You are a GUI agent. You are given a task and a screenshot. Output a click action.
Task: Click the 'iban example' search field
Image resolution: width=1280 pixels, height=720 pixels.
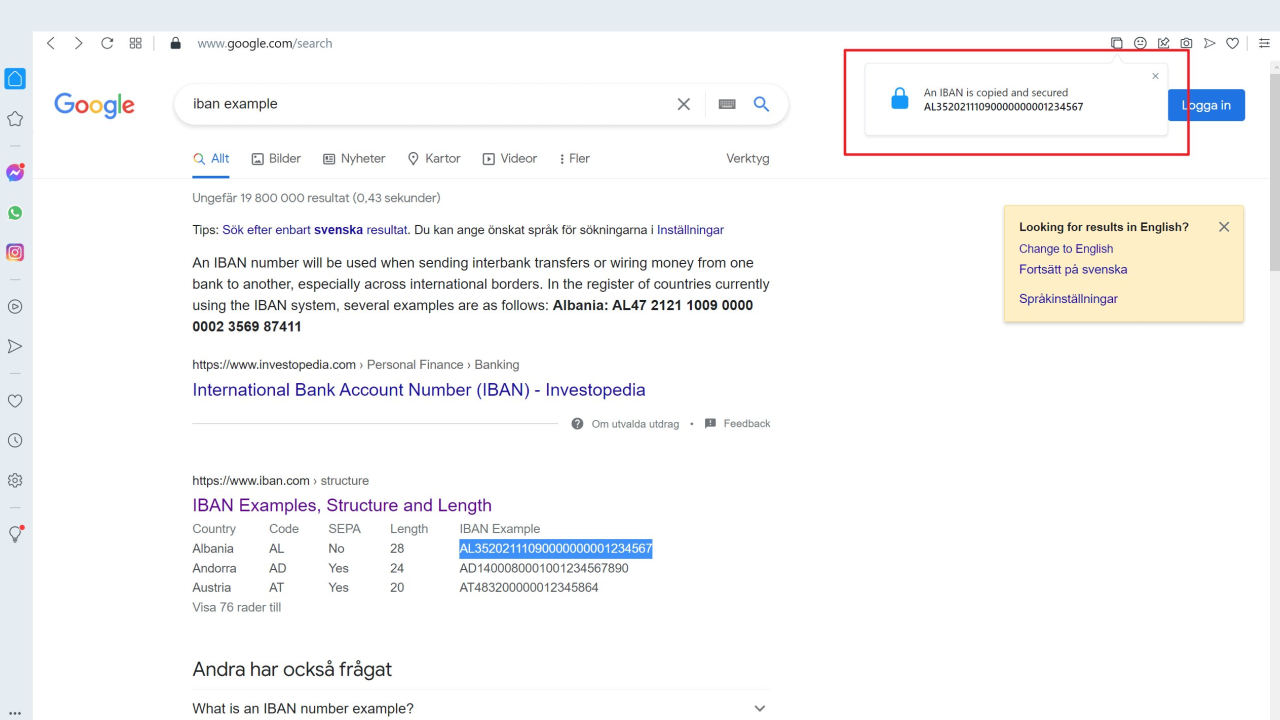[425, 104]
